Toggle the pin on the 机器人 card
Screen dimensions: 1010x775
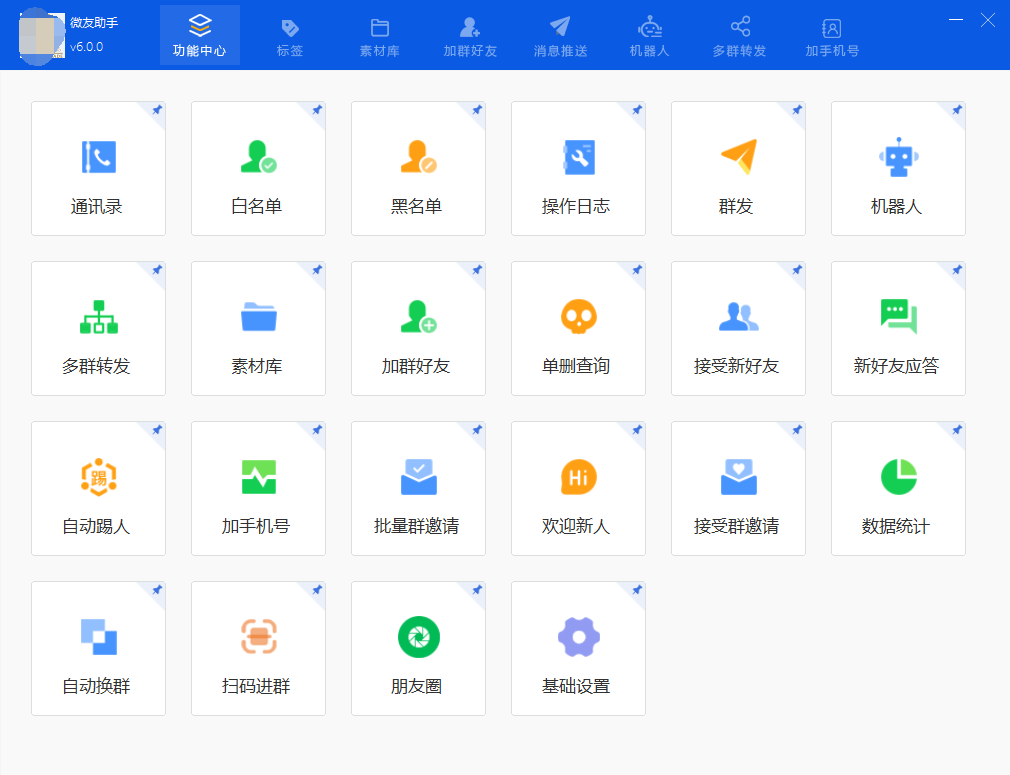pyautogui.click(x=957, y=110)
